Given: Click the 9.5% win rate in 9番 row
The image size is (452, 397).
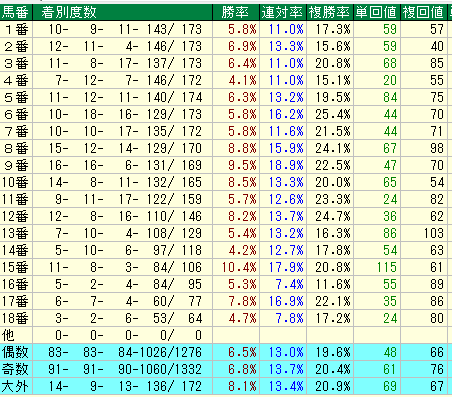Looking at the screenshot, I should (242, 165).
